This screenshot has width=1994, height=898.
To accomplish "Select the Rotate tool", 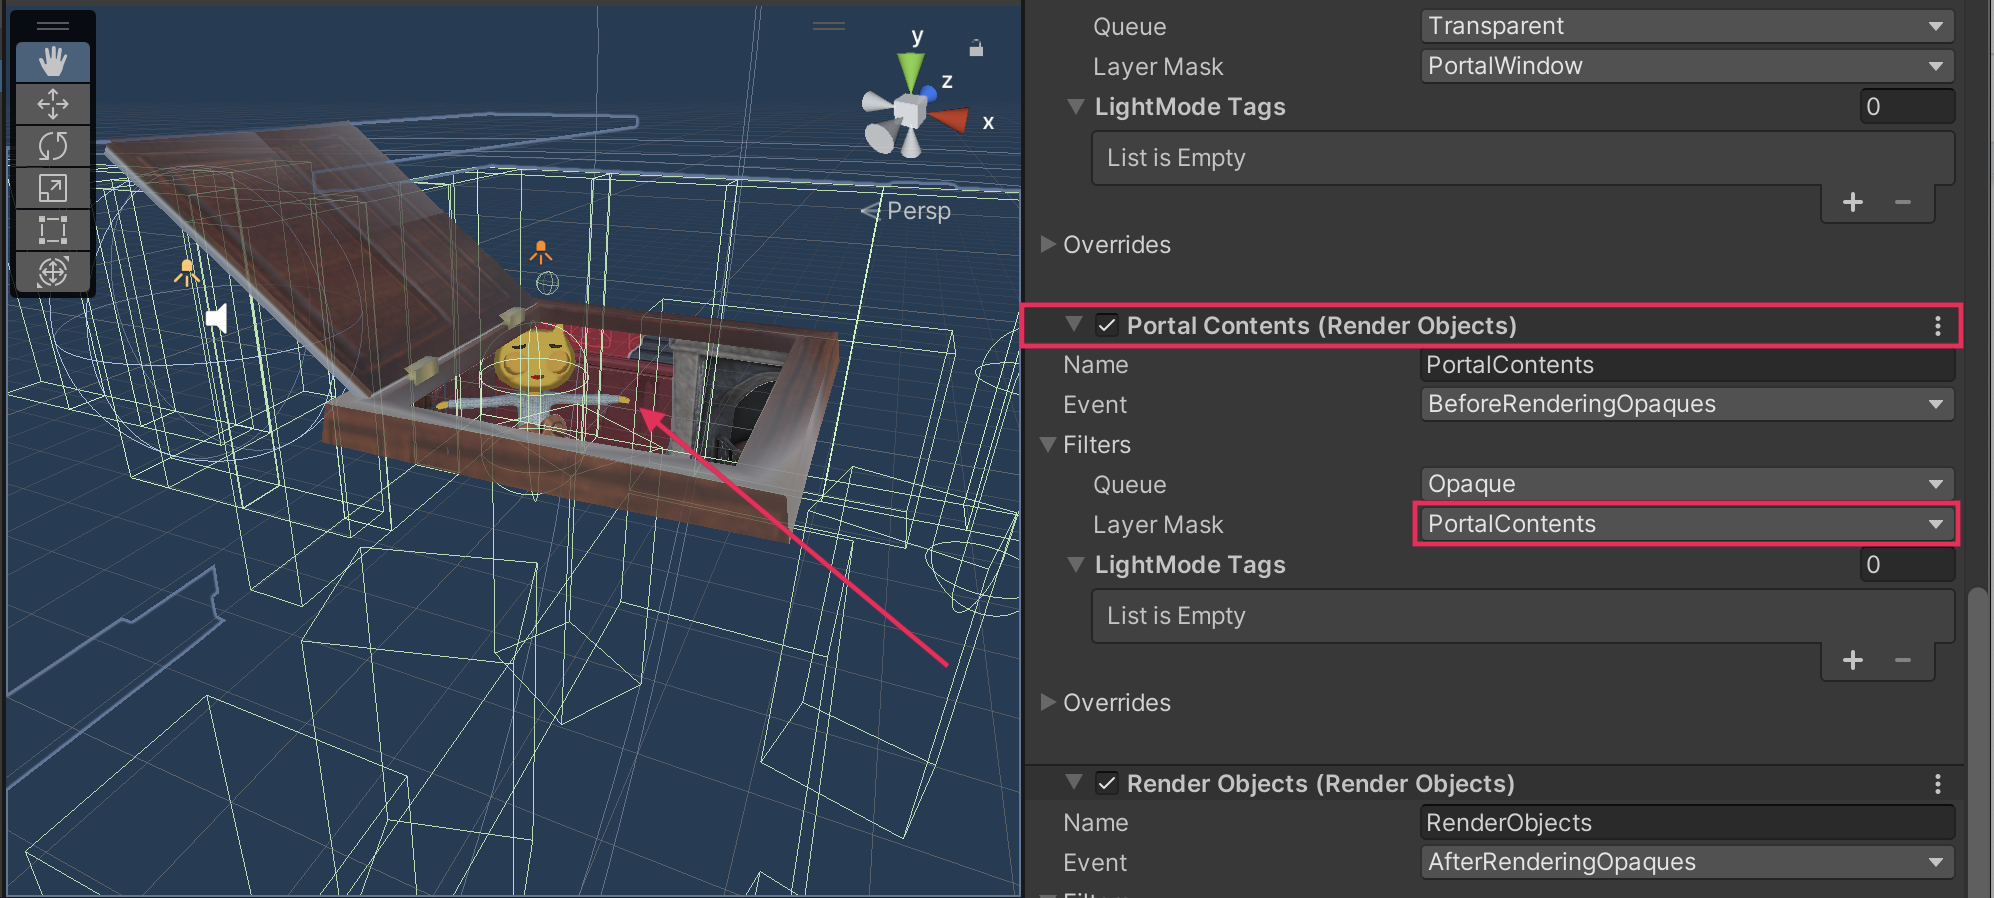I will point(53,146).
